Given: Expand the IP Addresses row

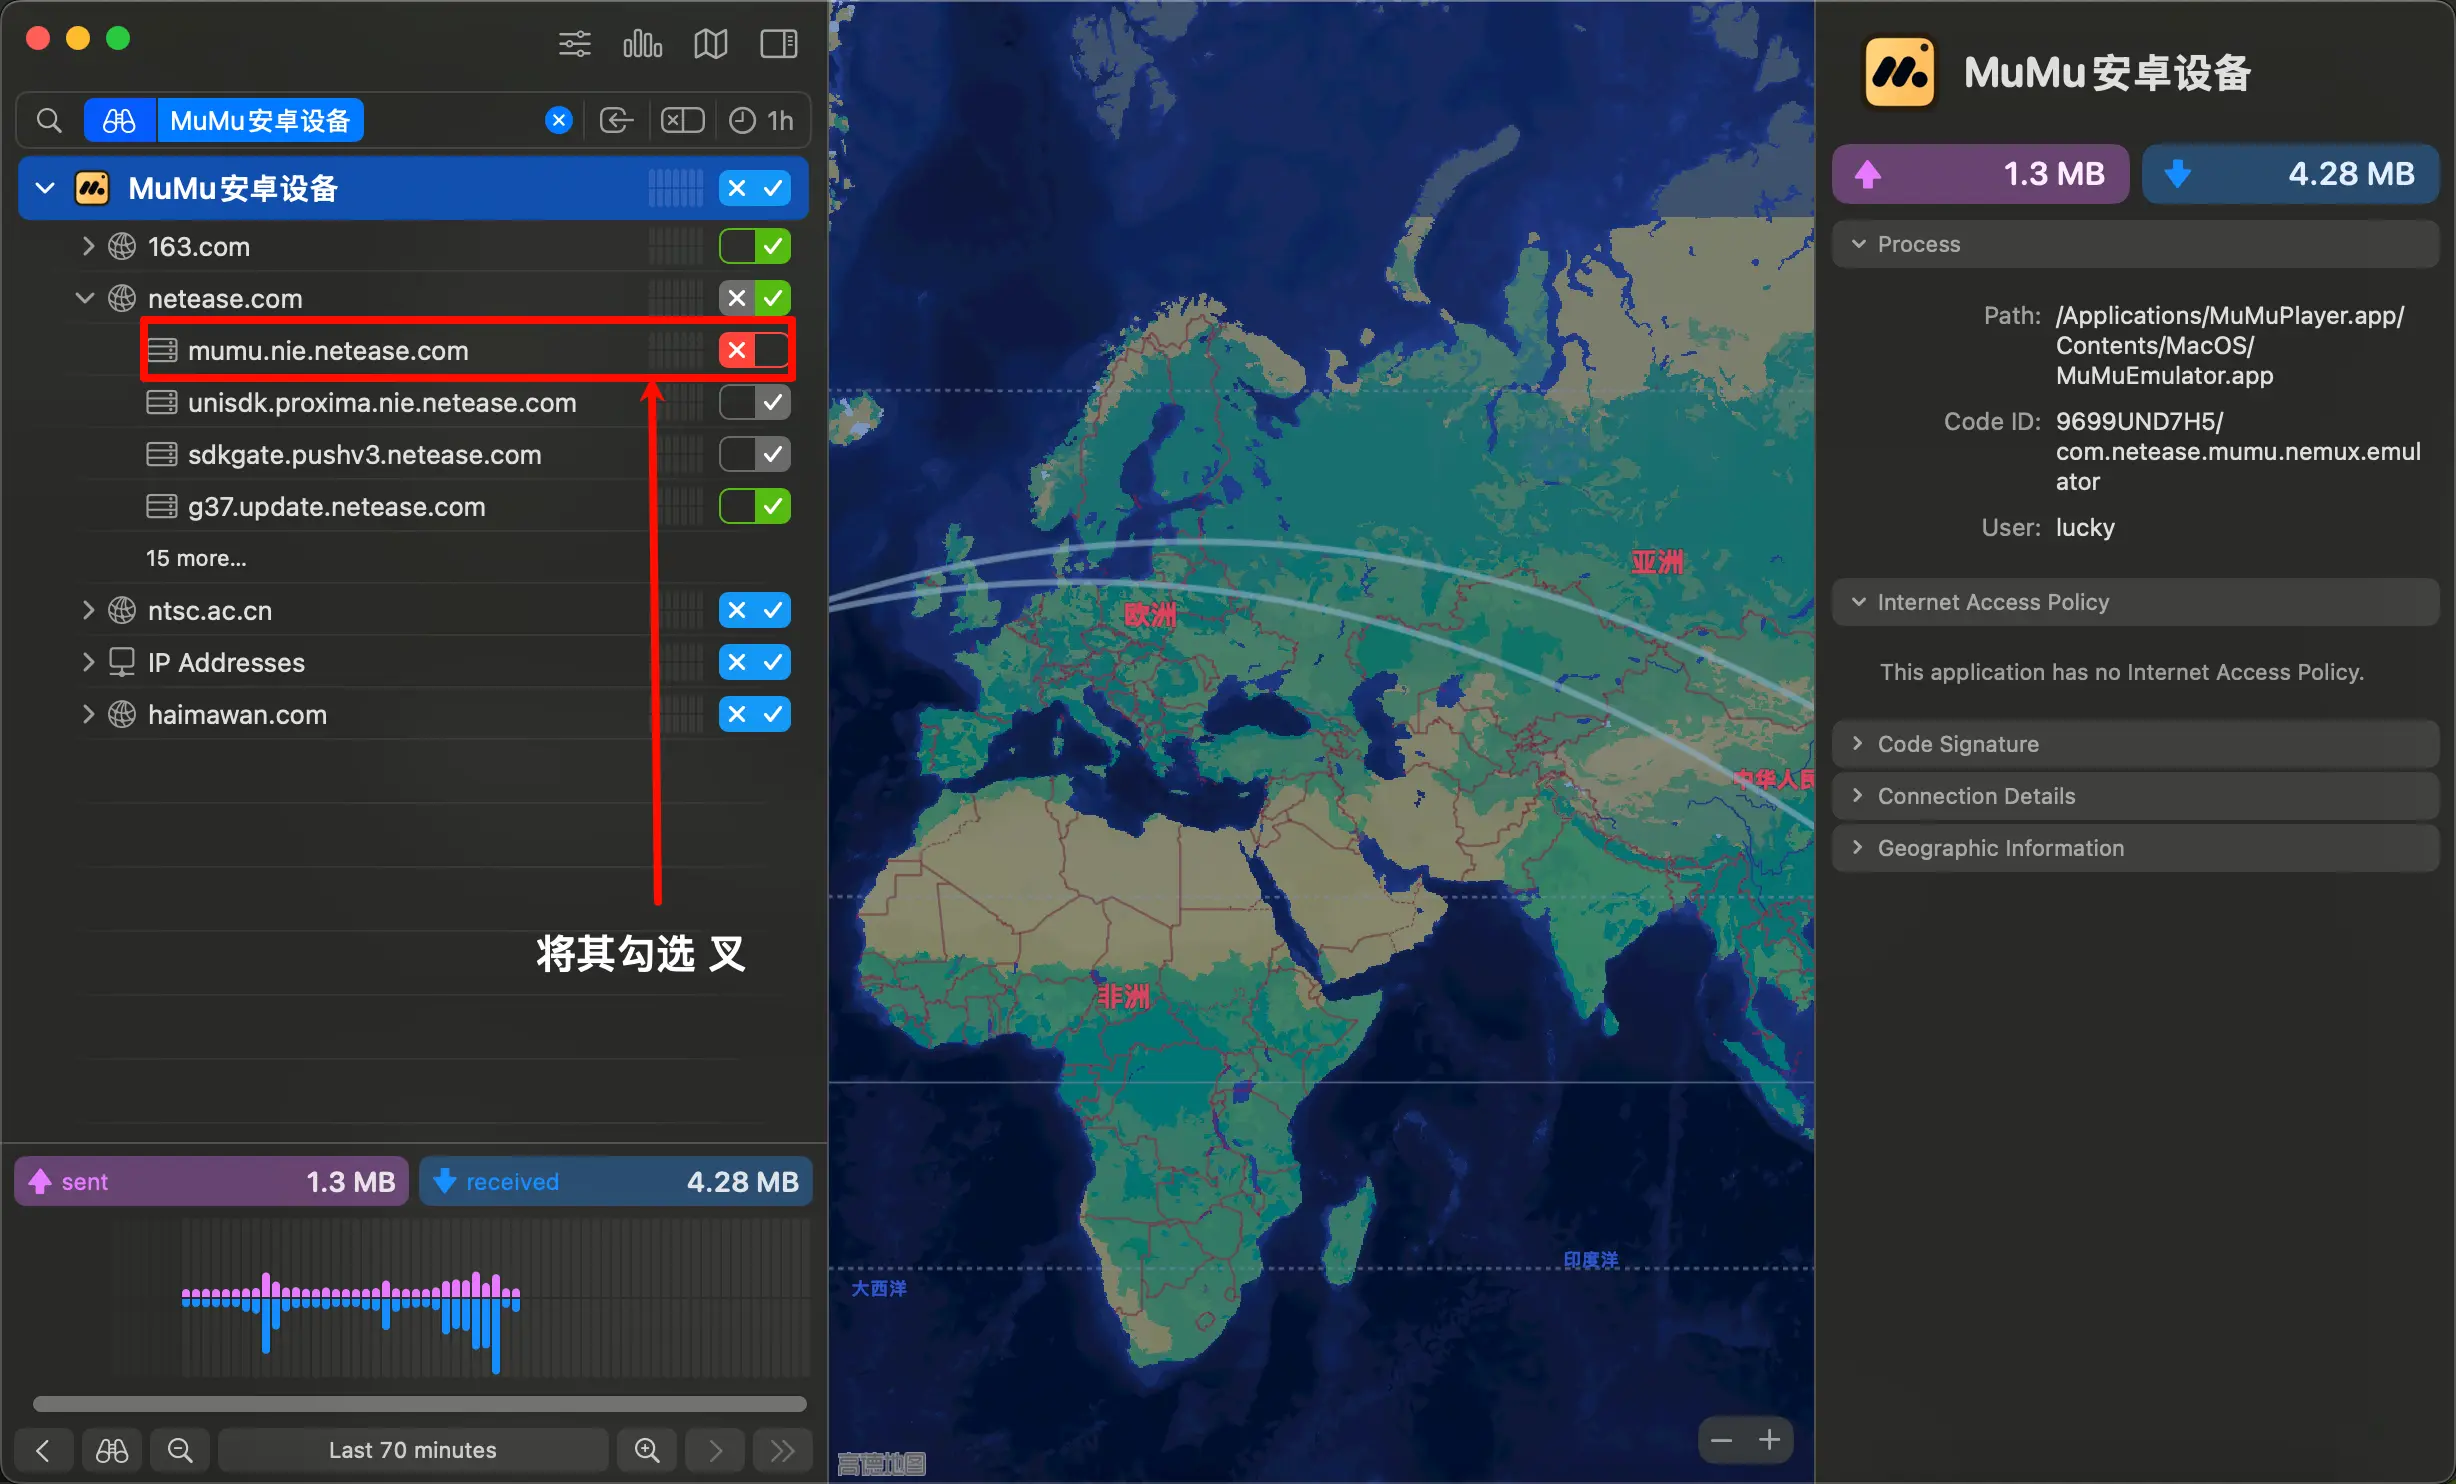Looking at the screenshot, I should (x=88, y=662).
